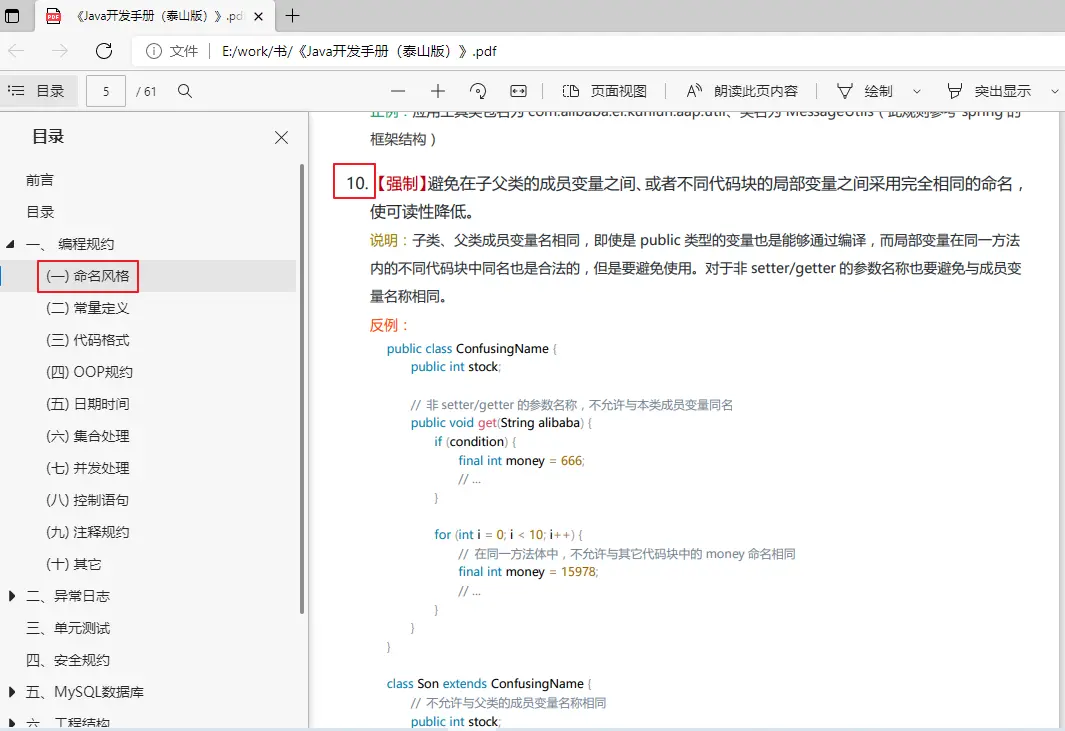The height and width of the screenshot is (731, 1065).
Task: Open a new browser tab
Action: click(x=293, y=16)
